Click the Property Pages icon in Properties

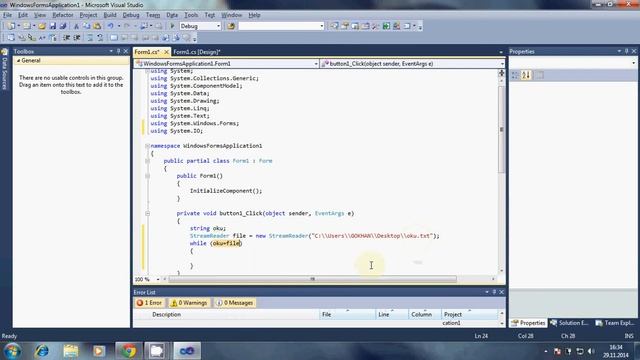point(539,75)
